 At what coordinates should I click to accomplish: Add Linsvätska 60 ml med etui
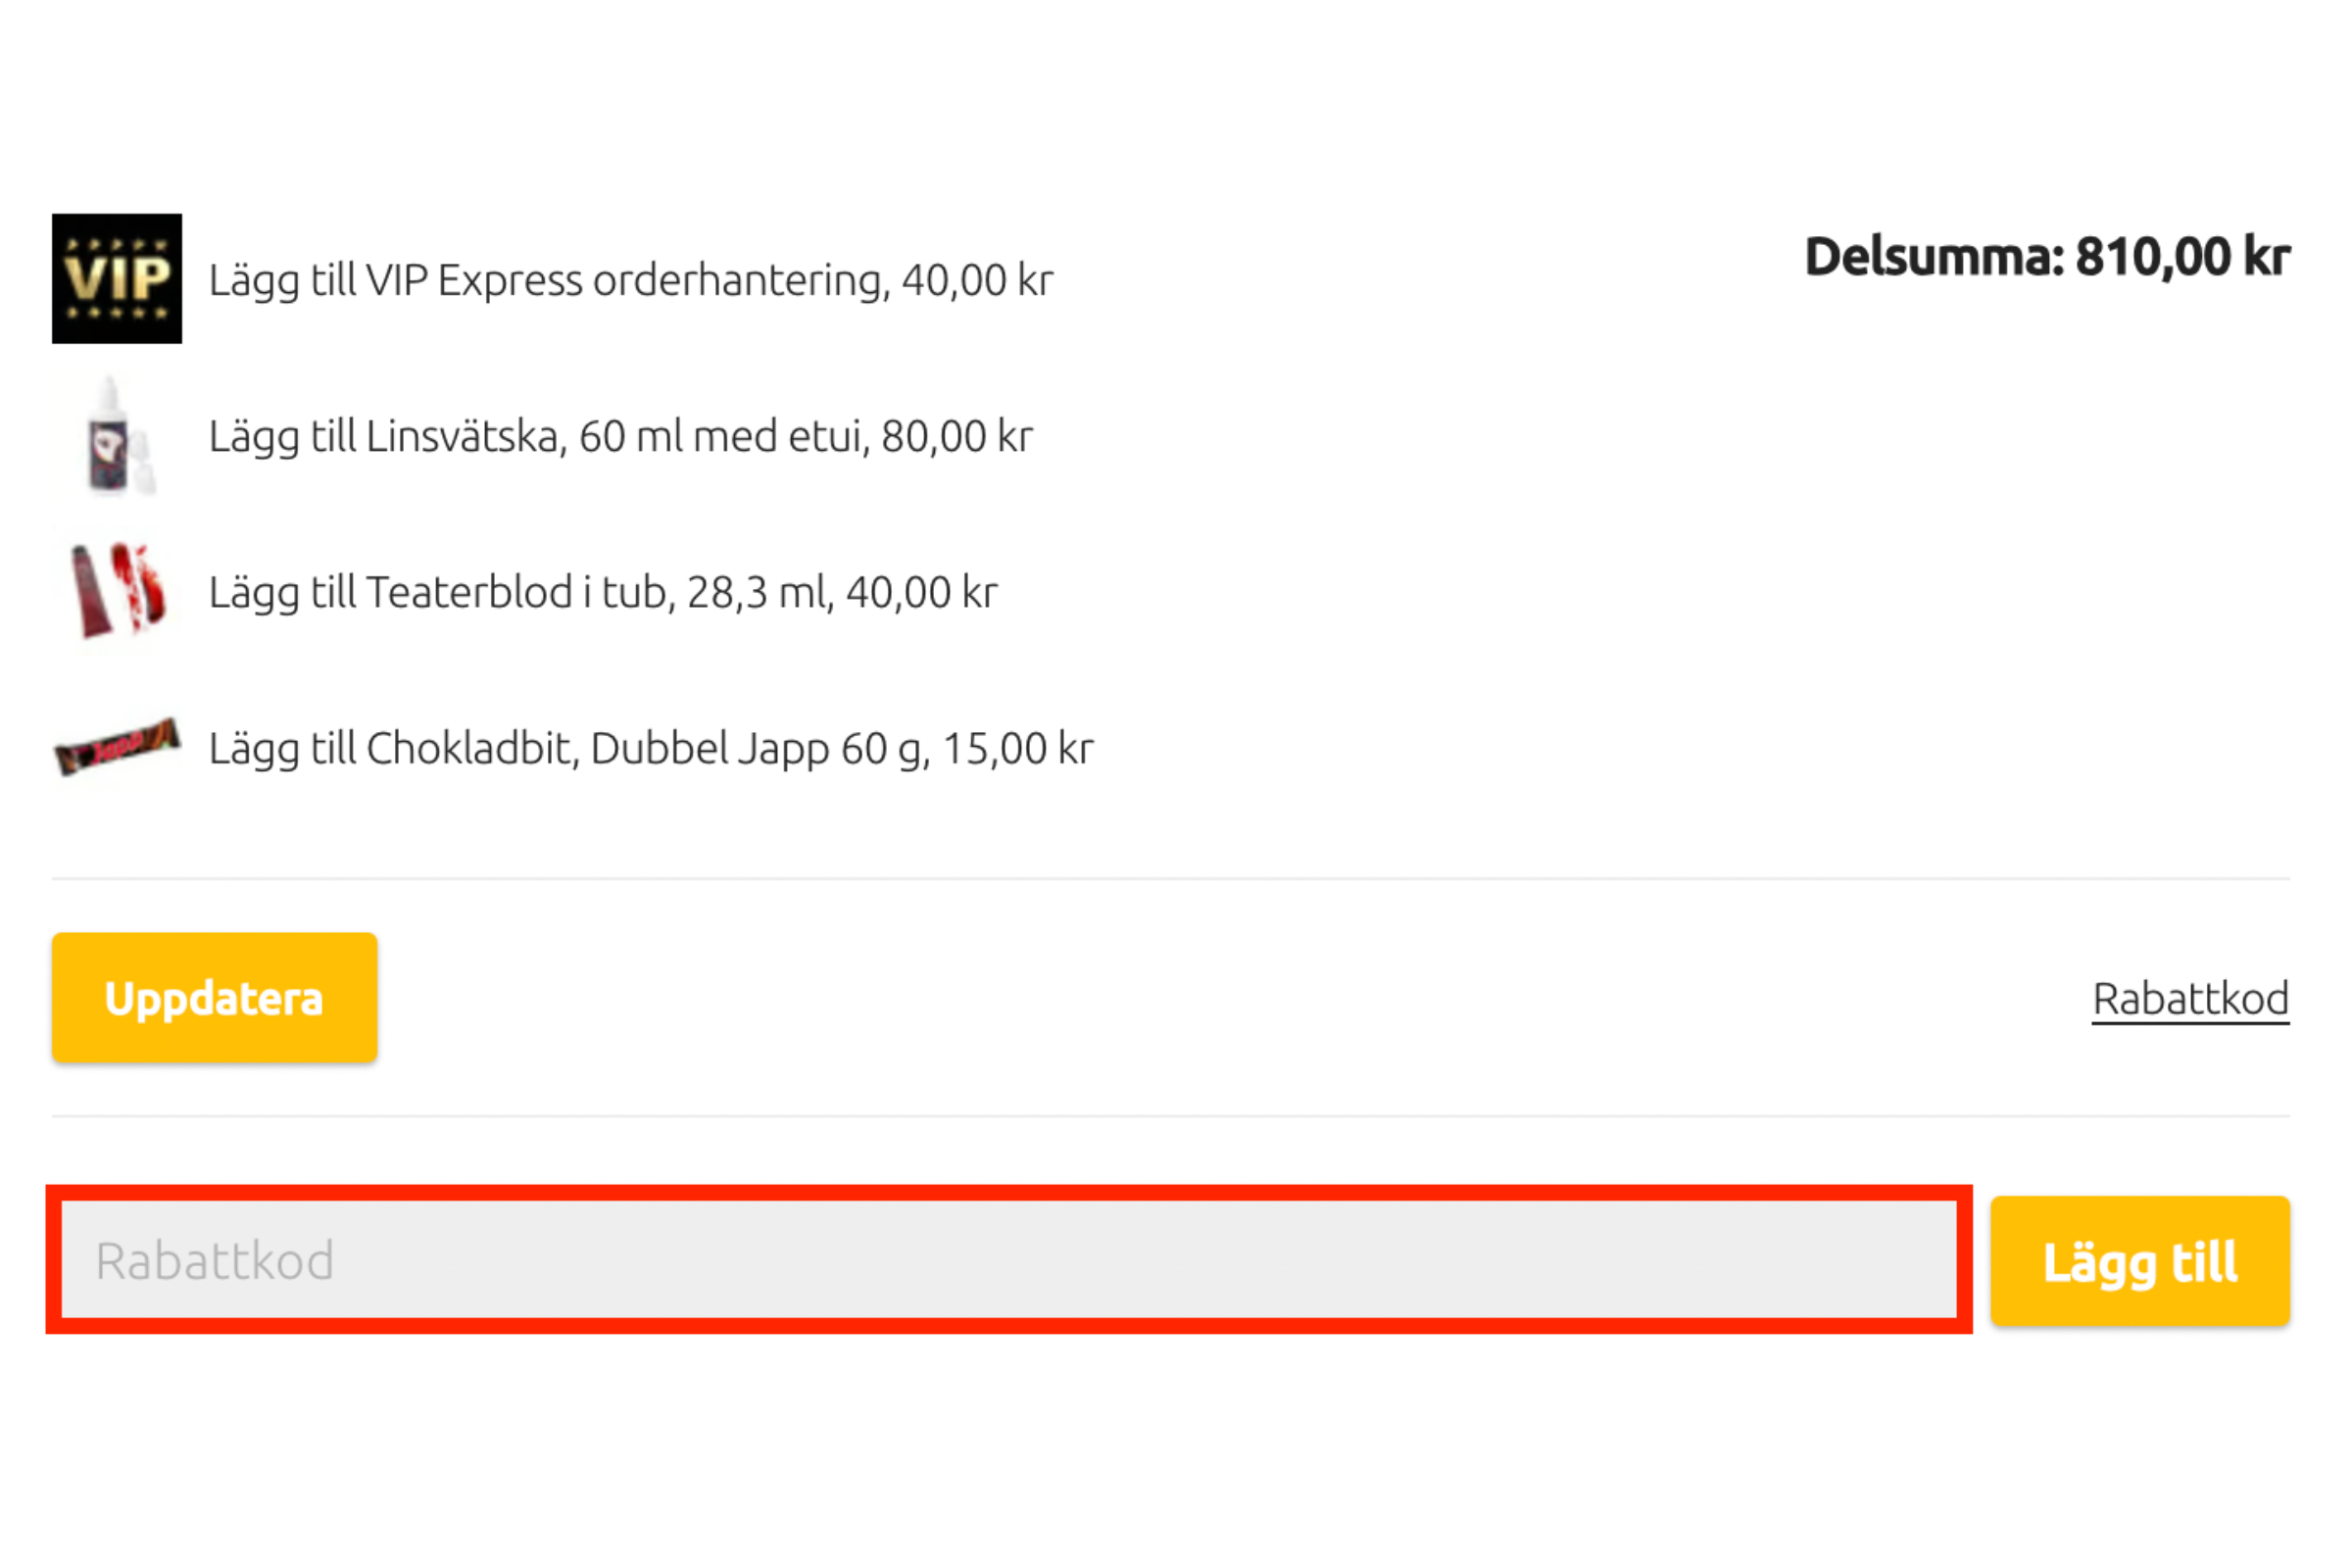click(x=620, y=436)
